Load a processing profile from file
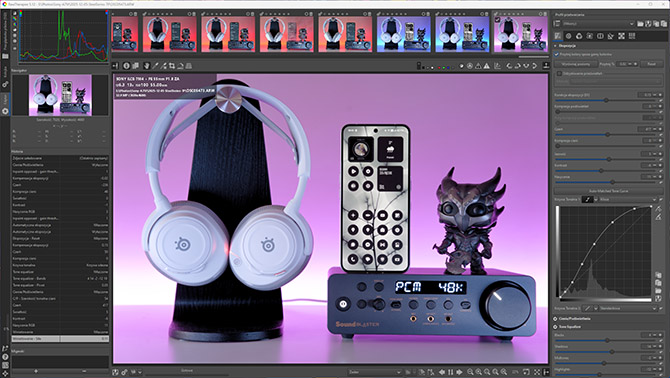This screenshot has height=378, width=670. tap(640, 24)
